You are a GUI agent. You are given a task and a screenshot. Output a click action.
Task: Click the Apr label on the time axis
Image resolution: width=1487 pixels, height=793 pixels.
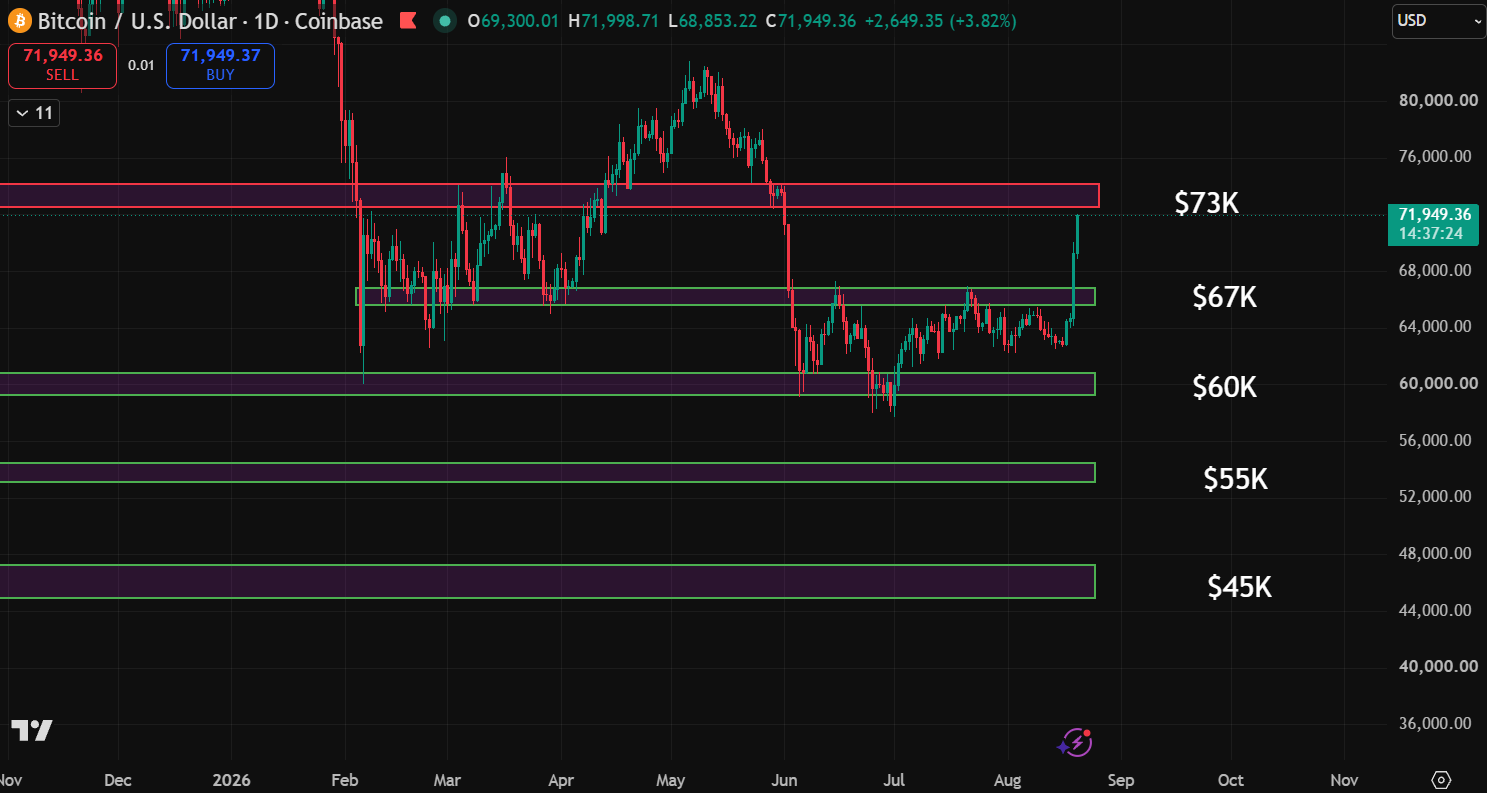tap(561, 780)
